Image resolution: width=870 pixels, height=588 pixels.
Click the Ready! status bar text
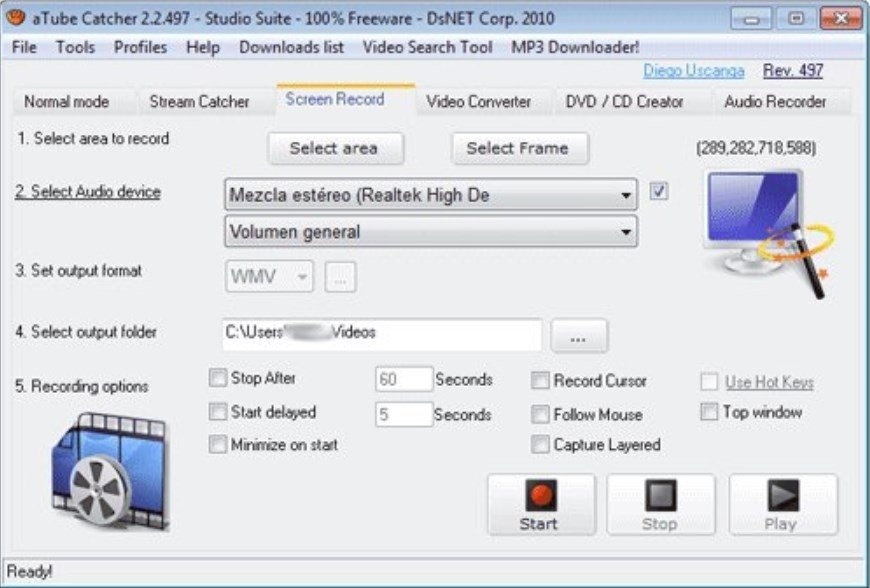(29, 571)
